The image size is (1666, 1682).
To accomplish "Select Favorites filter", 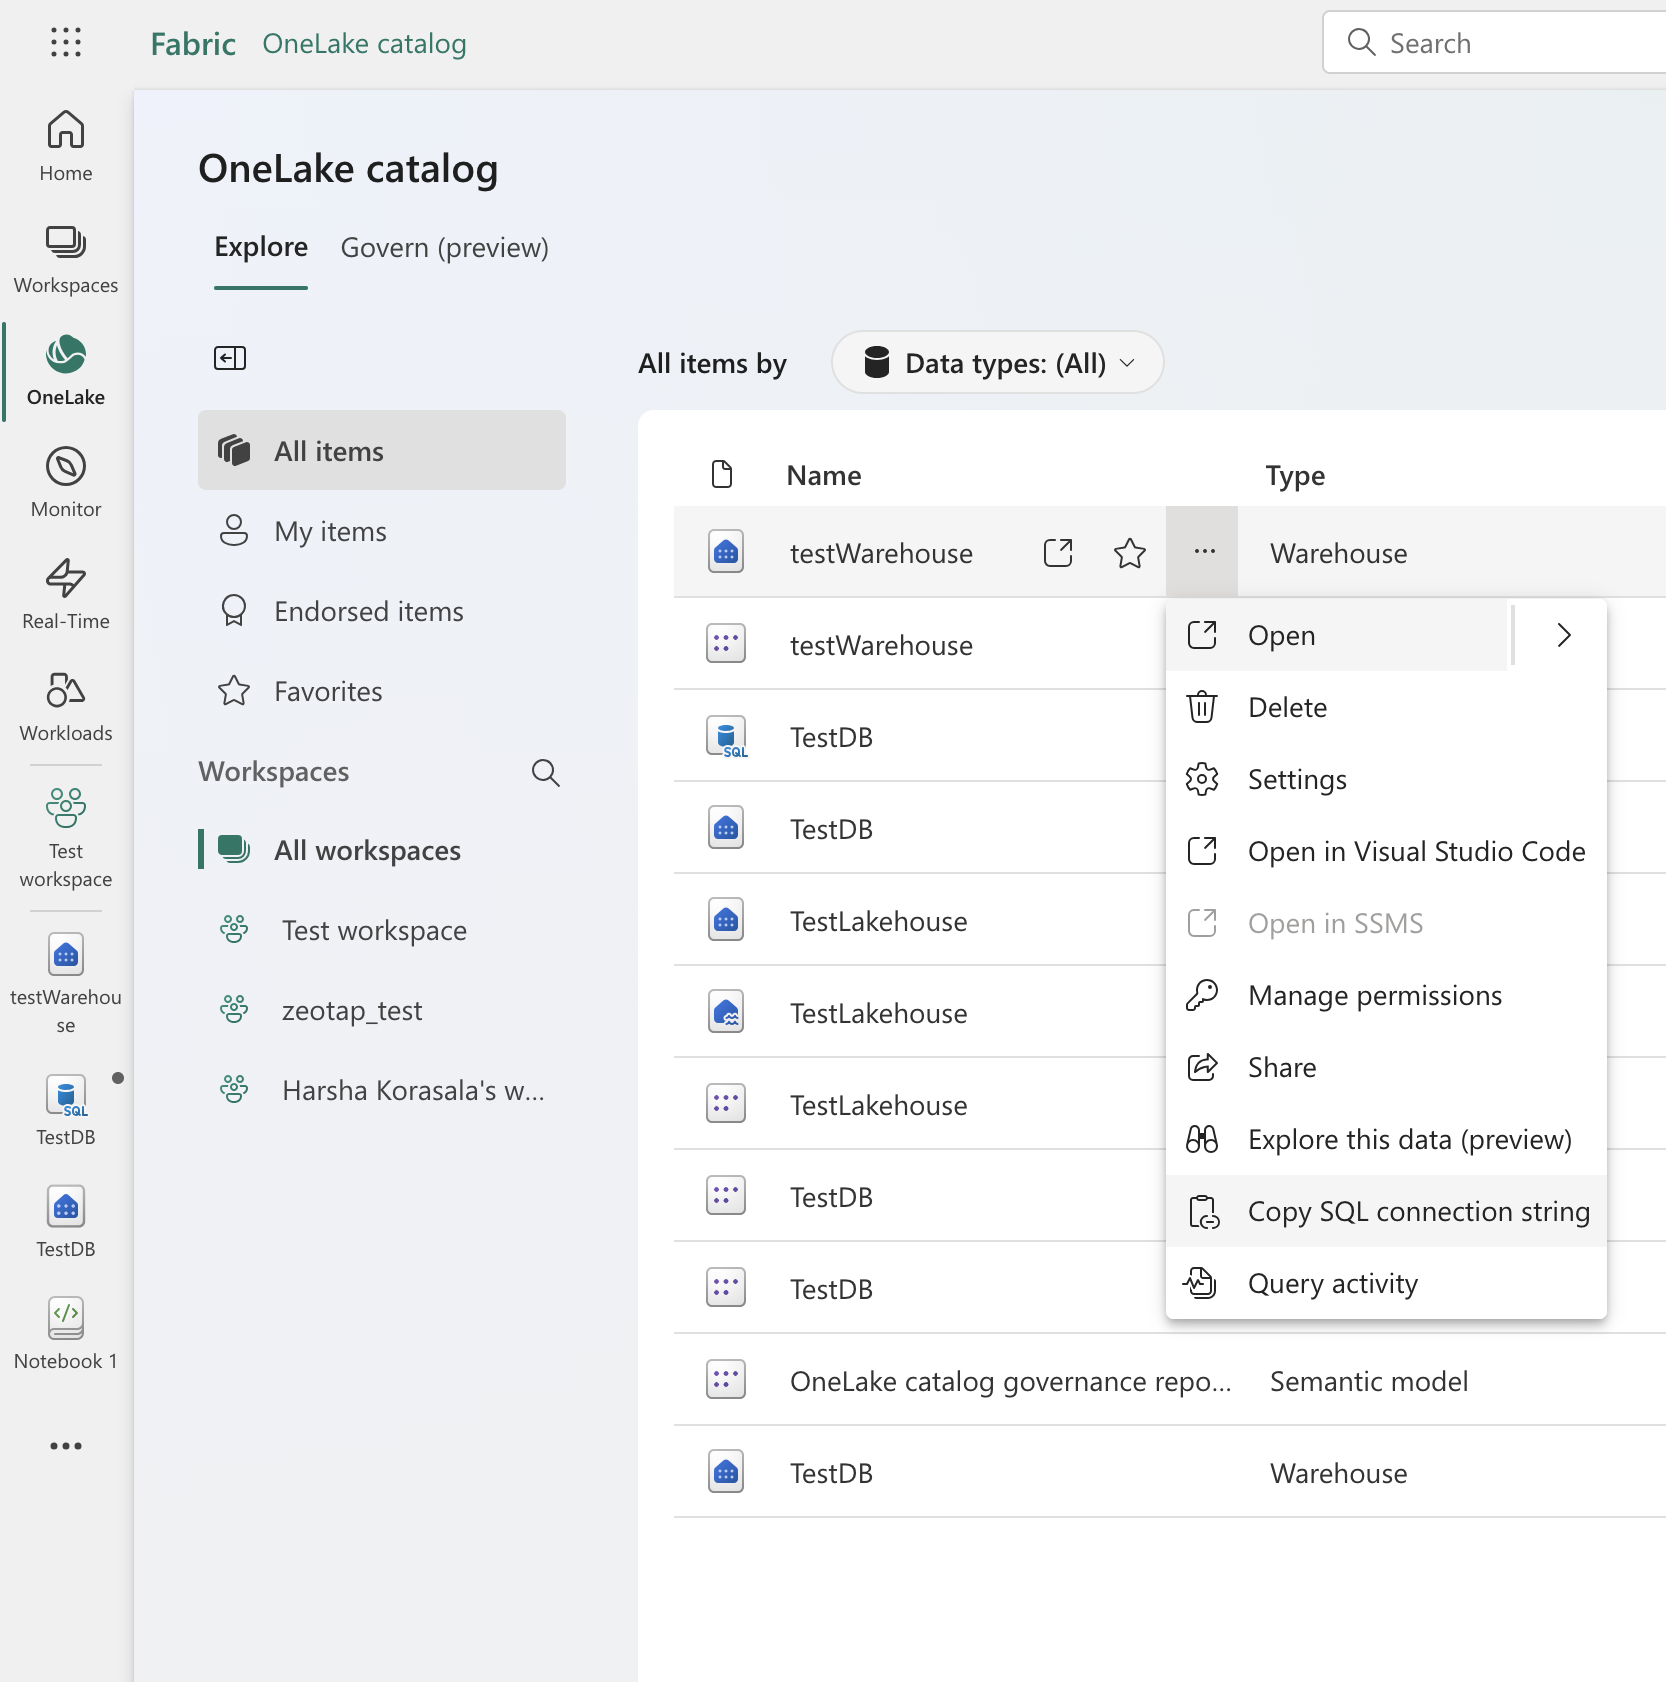I will 382,691.
